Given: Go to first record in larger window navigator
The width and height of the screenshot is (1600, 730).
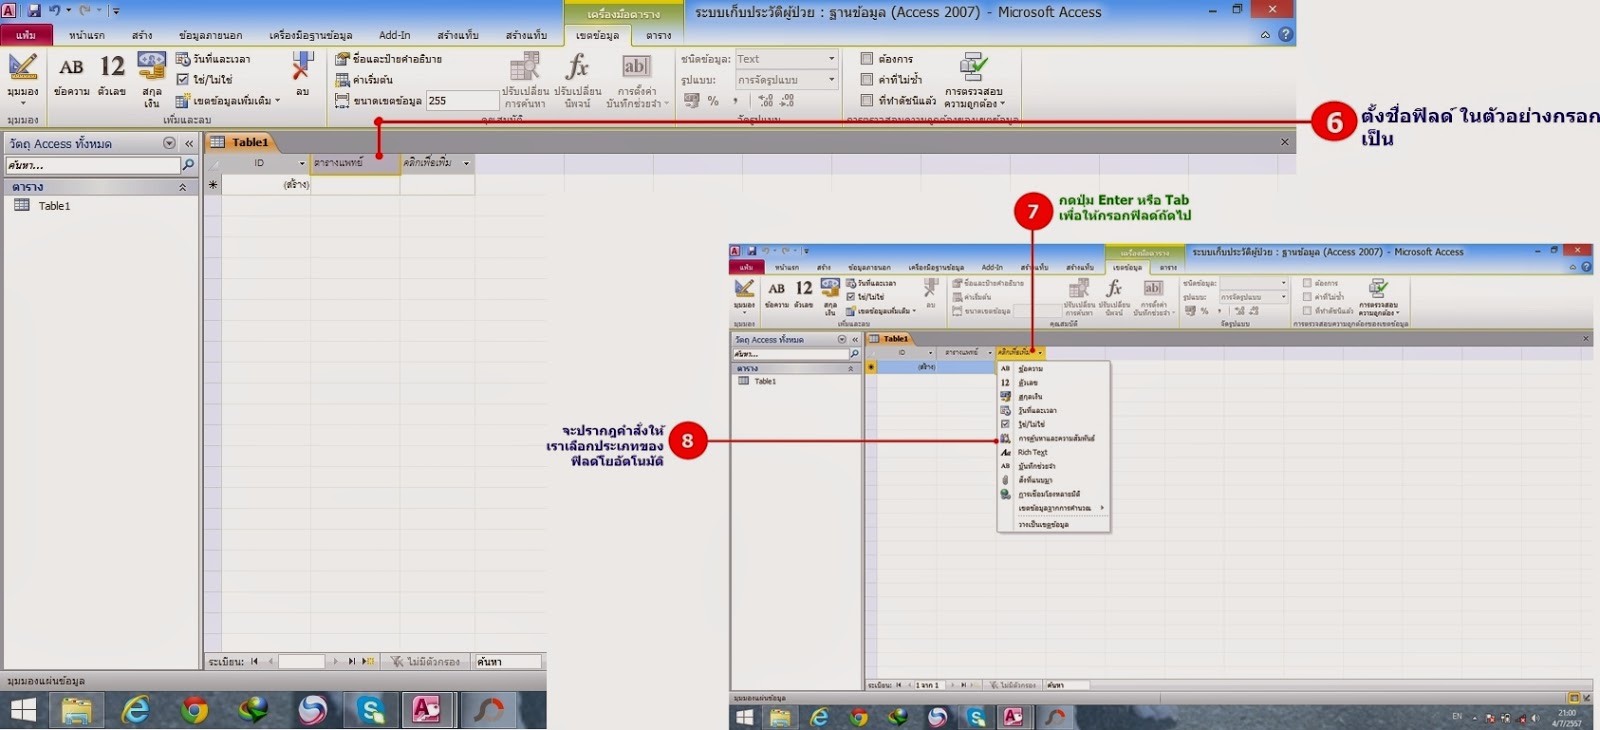Looking at the screenshot, I should [254, 661].
